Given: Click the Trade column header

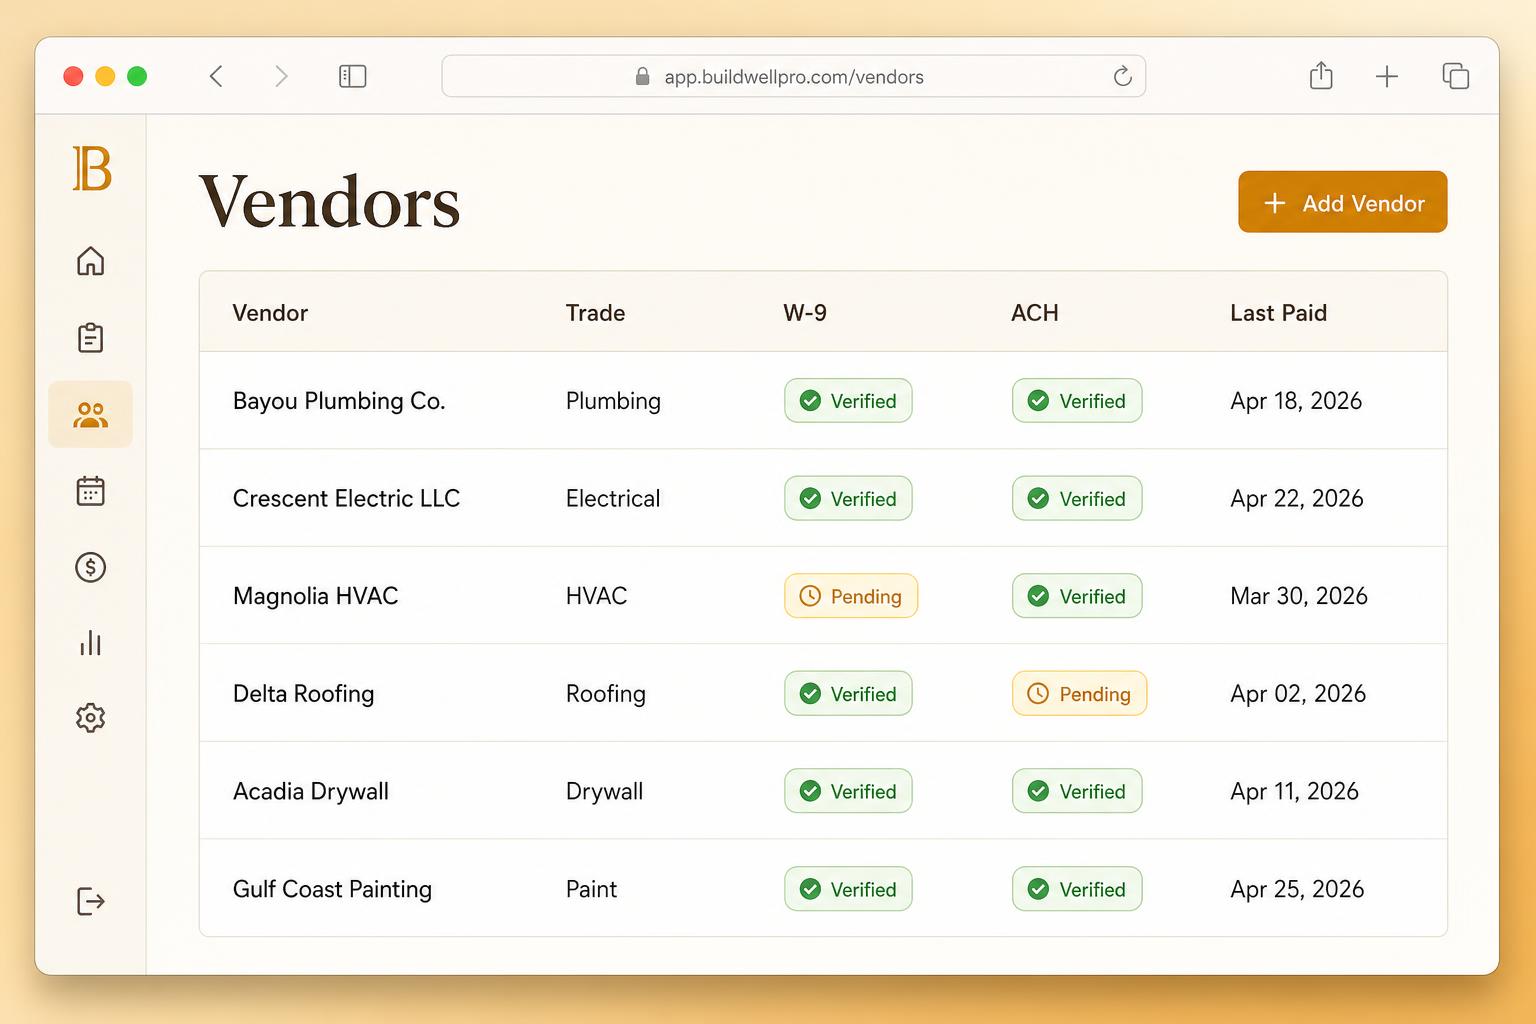Looking at the screenshot, I should [x=595, y=313].
